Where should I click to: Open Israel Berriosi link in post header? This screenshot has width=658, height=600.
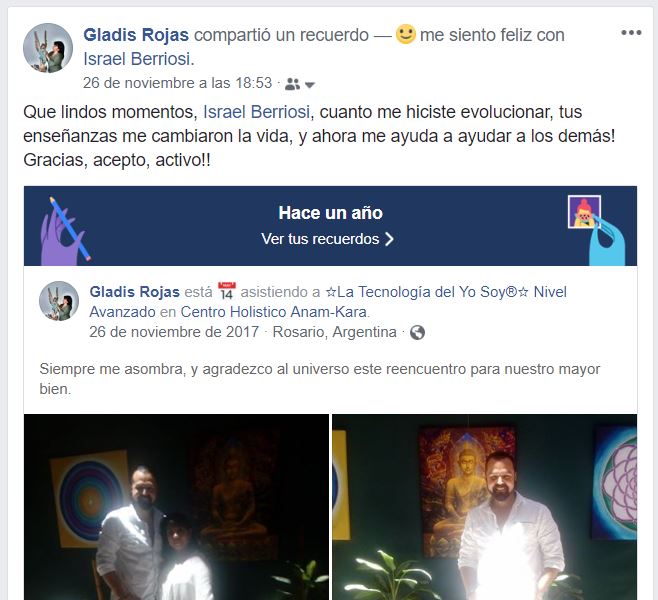[137, 59]
